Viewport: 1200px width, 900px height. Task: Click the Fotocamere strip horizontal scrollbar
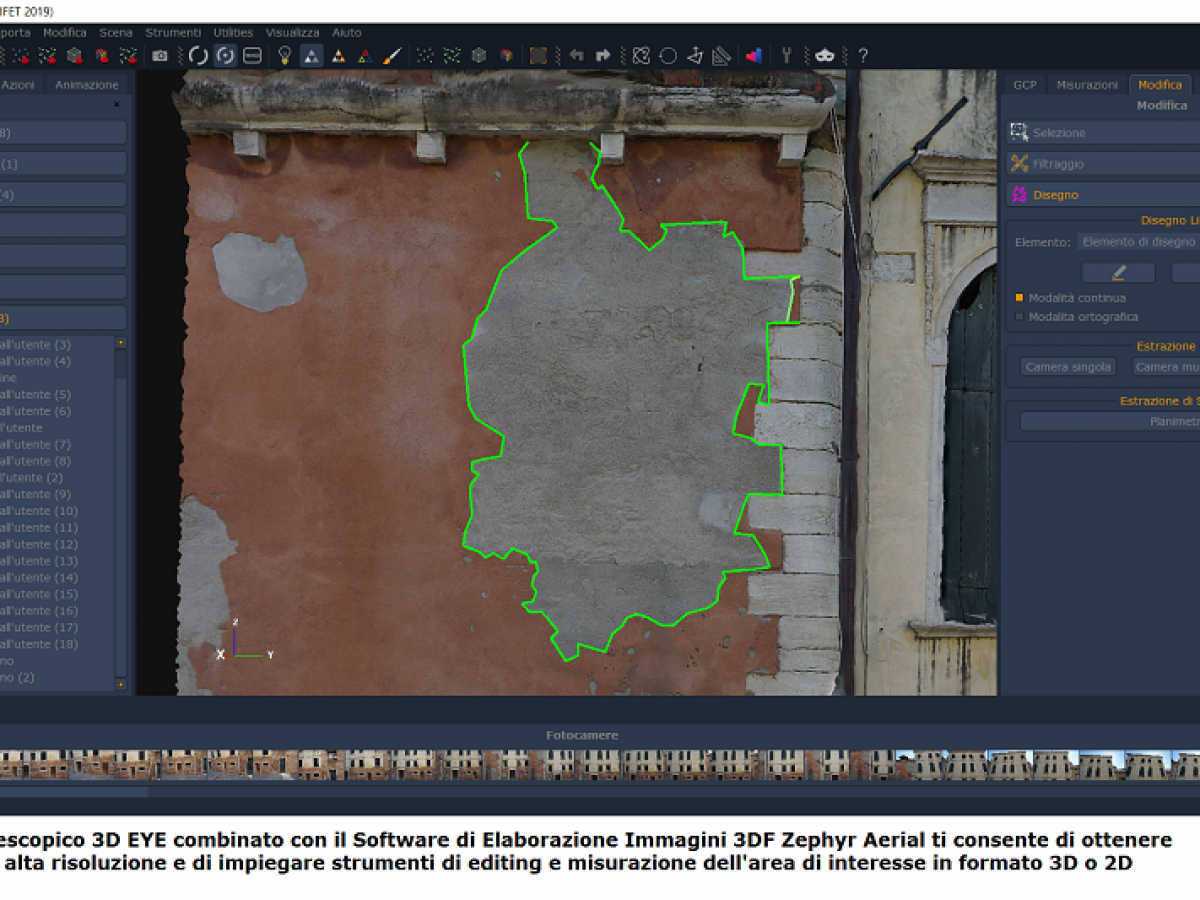[74, 792]
